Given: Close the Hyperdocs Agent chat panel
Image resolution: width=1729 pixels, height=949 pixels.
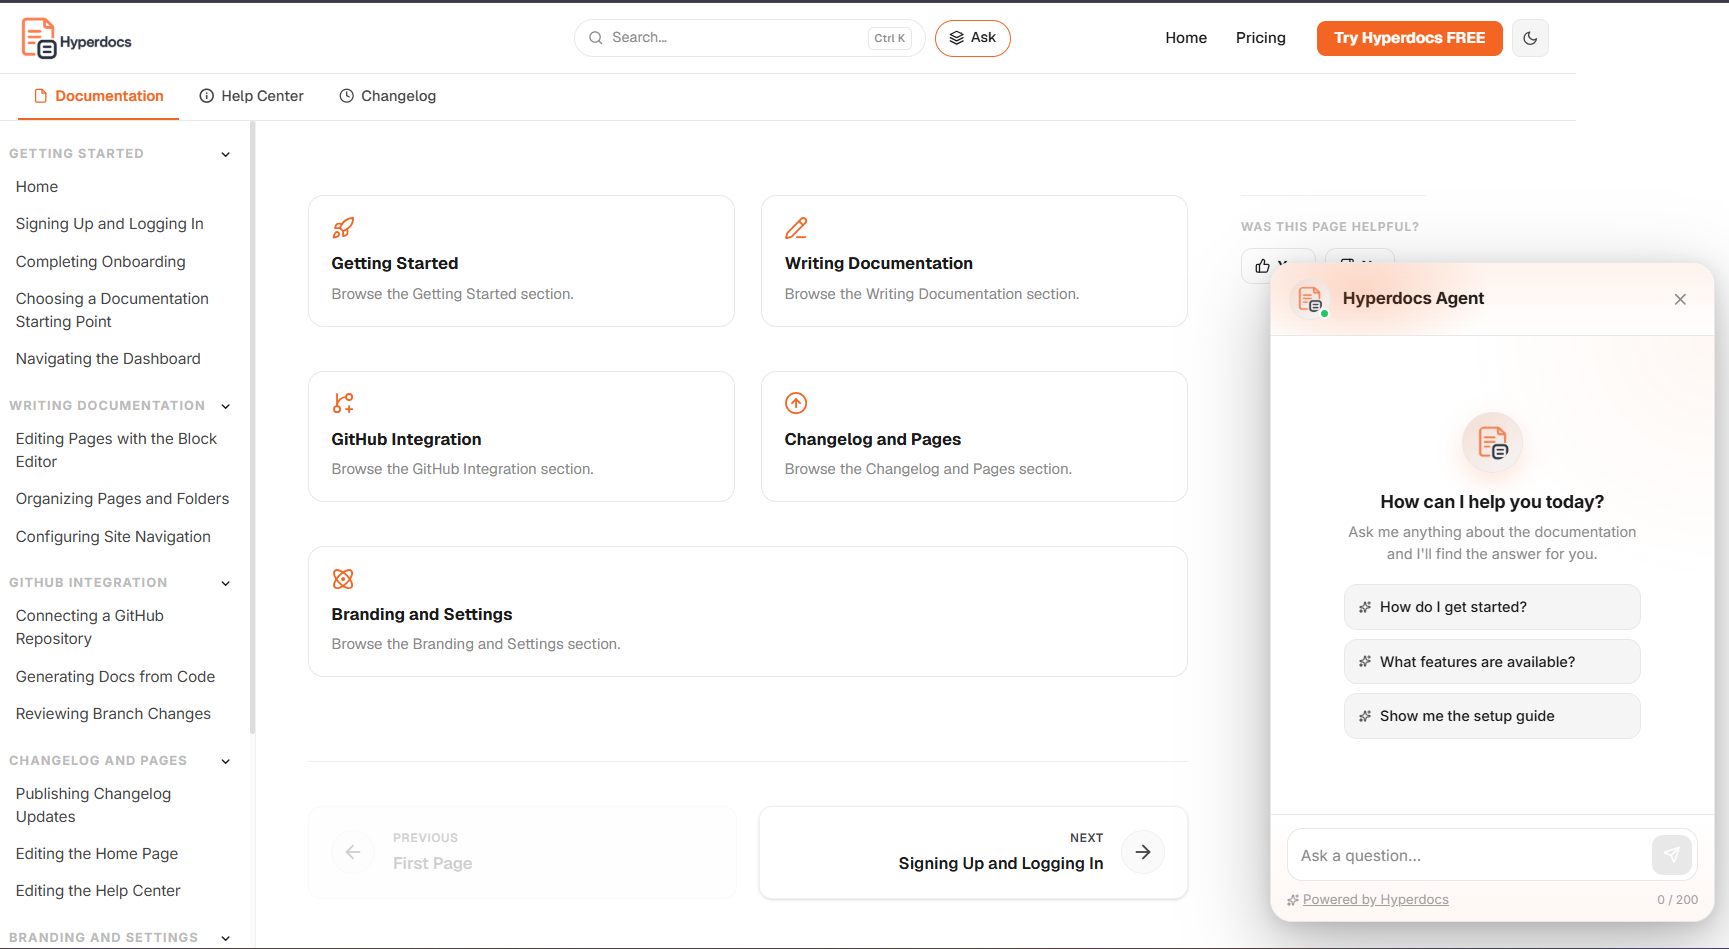Looking at the screenshot, I should 1680,299.
